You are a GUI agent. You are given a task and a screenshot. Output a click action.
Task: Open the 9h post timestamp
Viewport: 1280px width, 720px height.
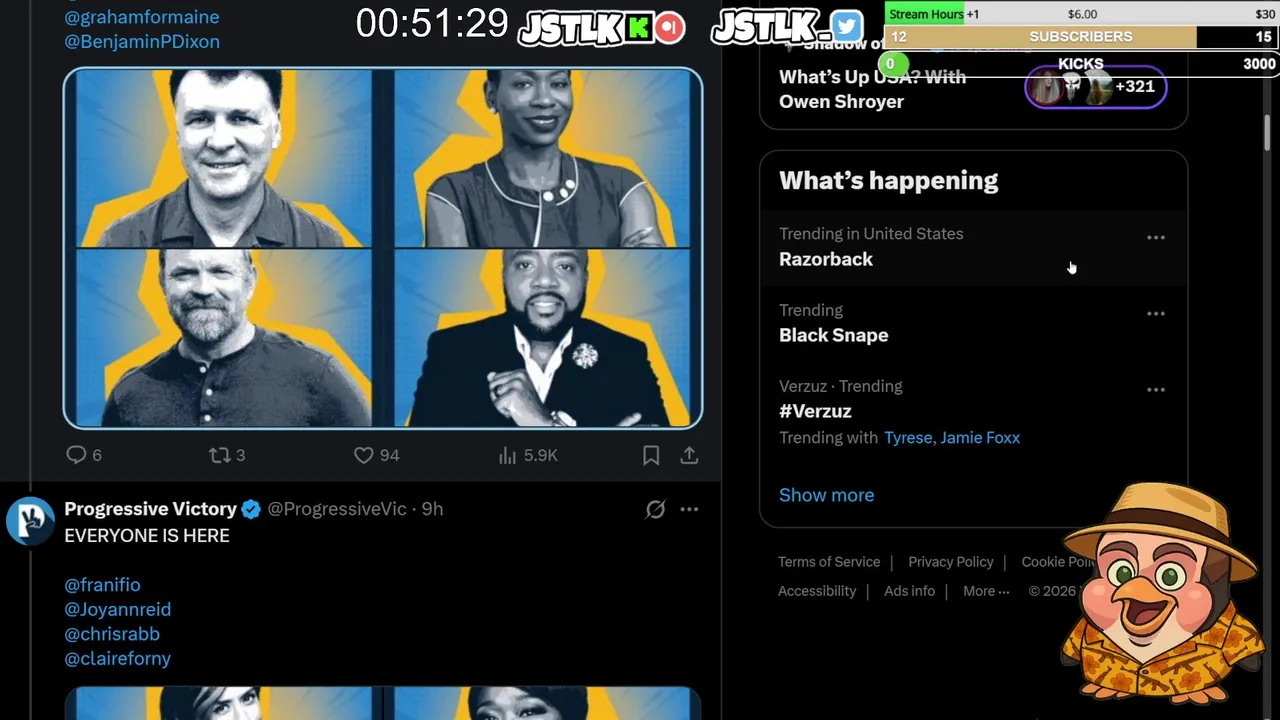pos(432,509)
